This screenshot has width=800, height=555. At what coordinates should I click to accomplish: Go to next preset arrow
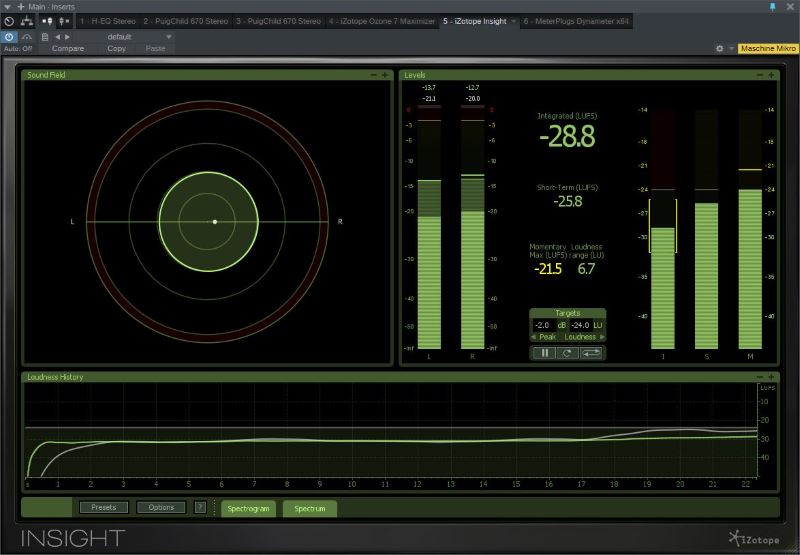coord(67,37)
